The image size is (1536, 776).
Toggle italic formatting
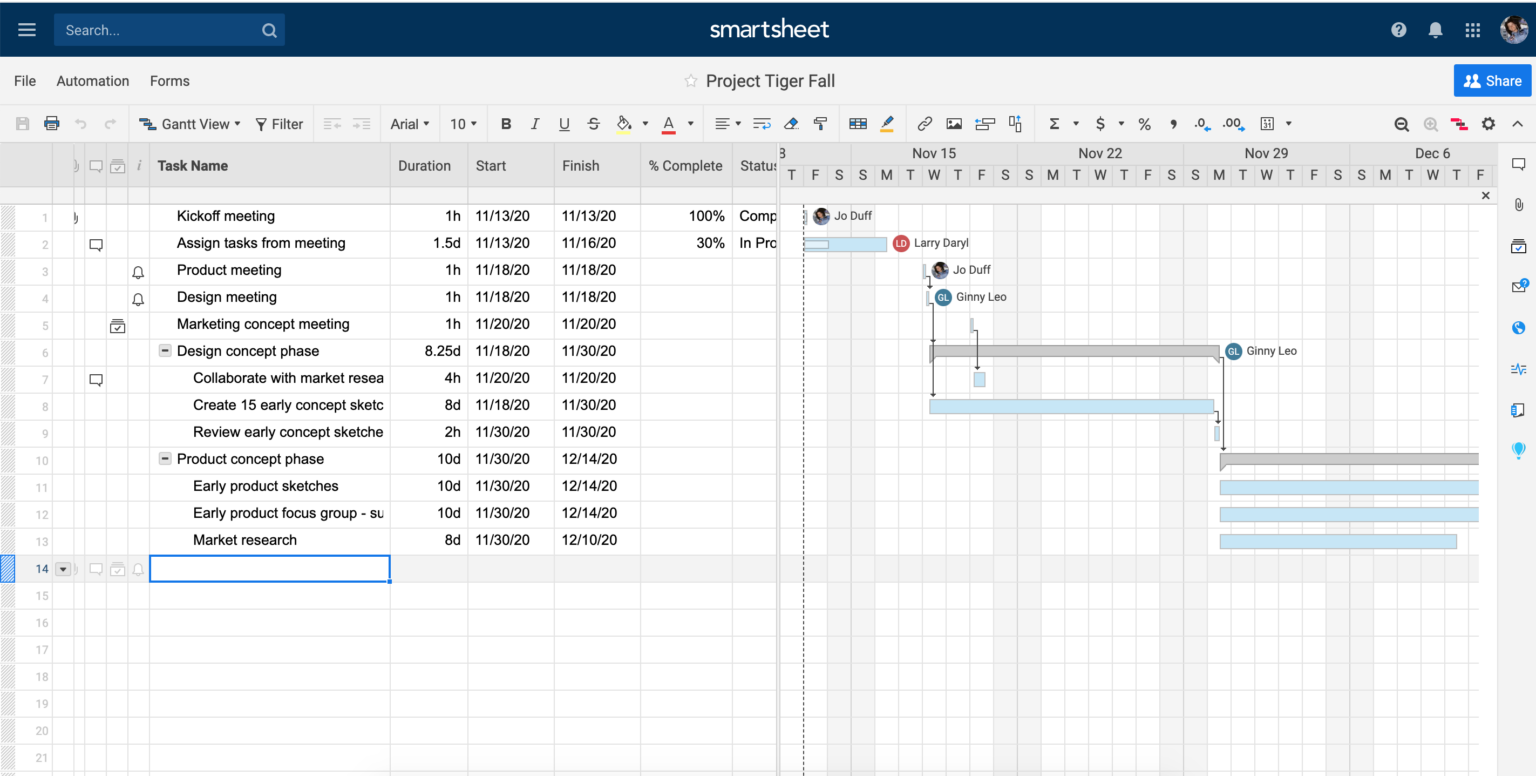tap(535, 123)
